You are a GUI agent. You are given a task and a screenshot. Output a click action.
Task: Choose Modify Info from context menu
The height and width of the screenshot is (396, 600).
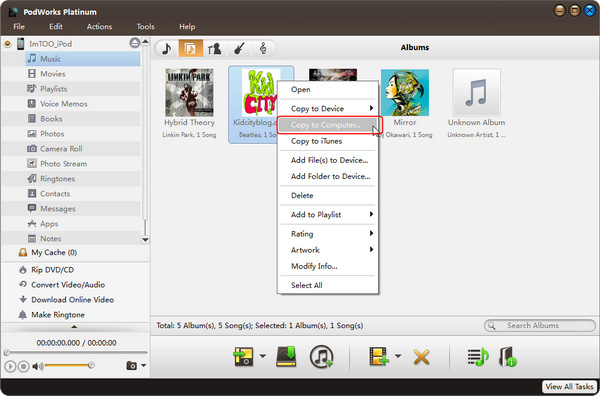328,266
